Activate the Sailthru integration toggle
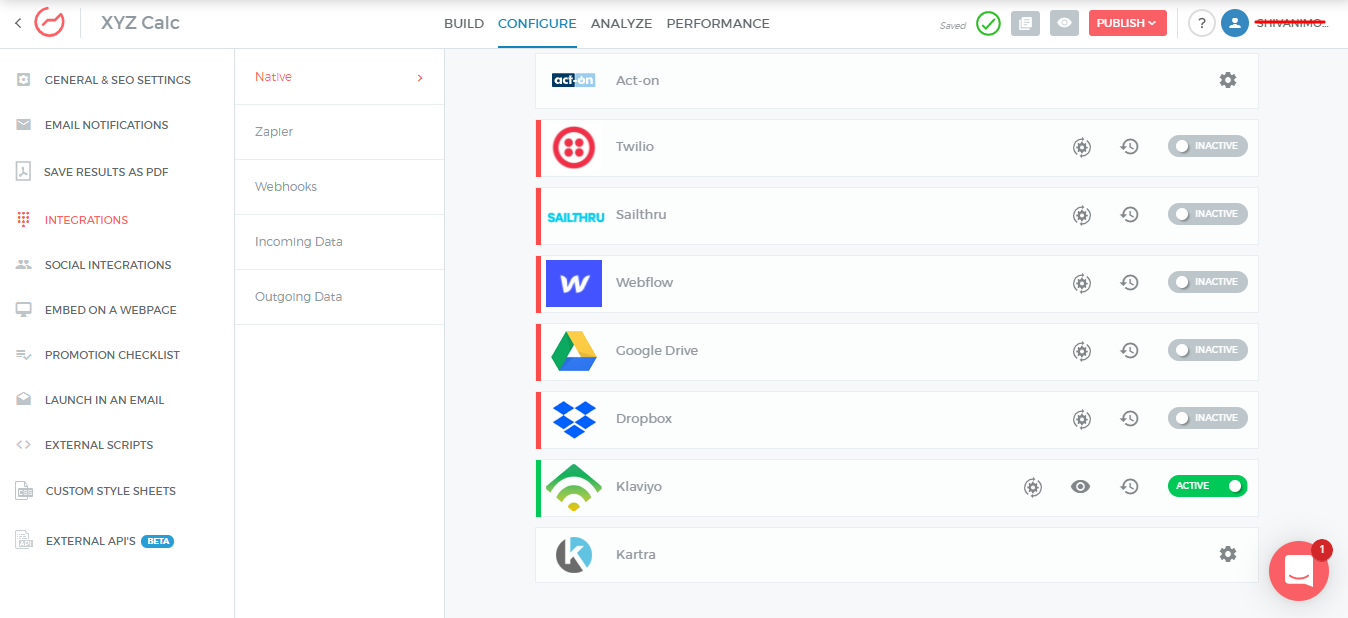1348x618 pixels. click(1207, 214)
